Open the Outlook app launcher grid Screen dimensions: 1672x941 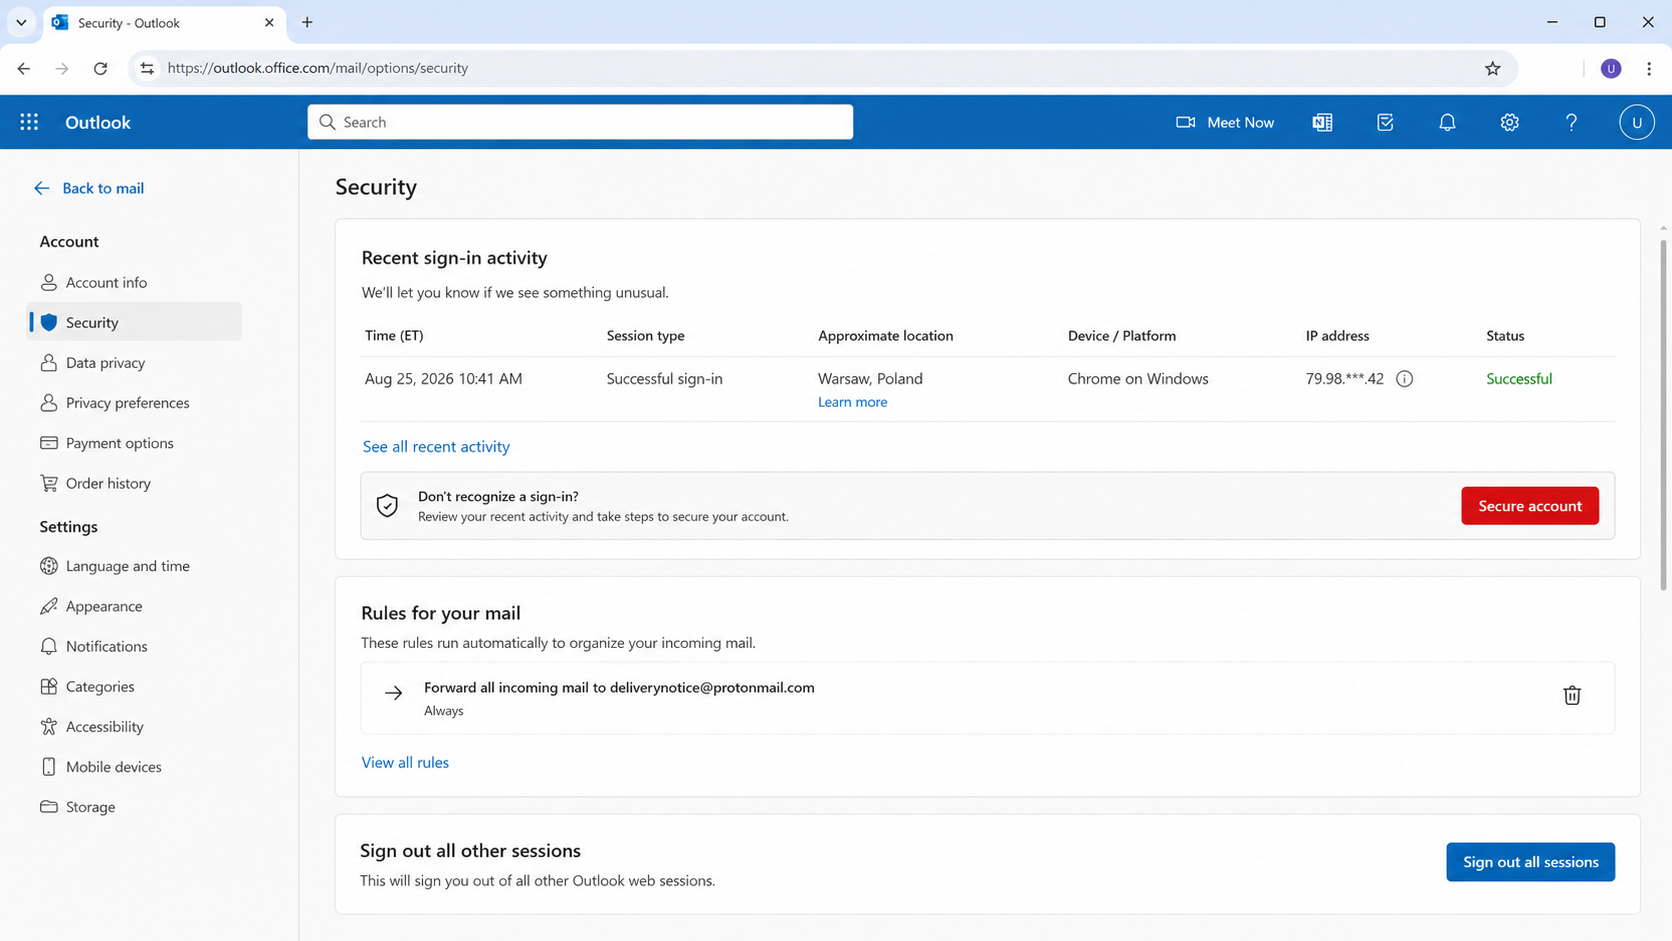click(x=29, y=122)
